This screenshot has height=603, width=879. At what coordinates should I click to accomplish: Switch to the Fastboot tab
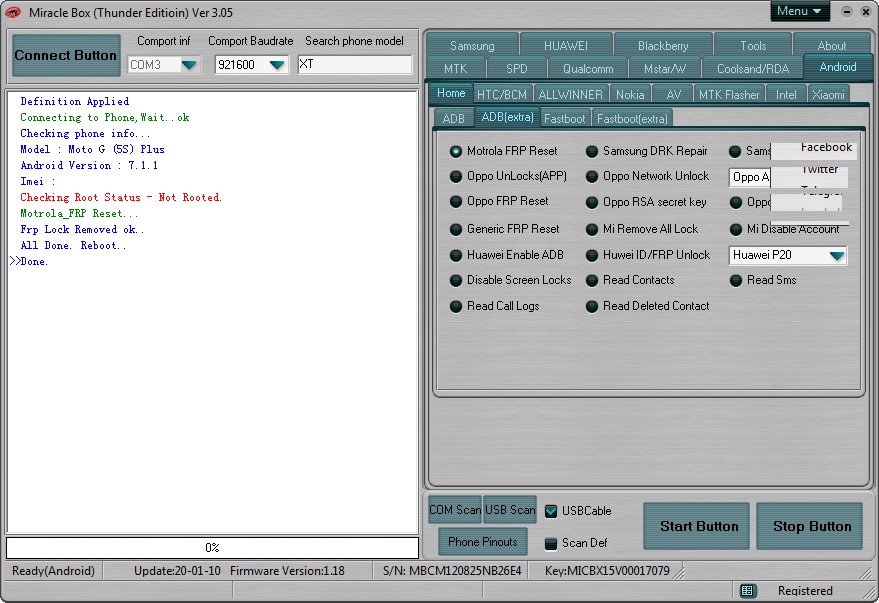click(x=564, y=119)
